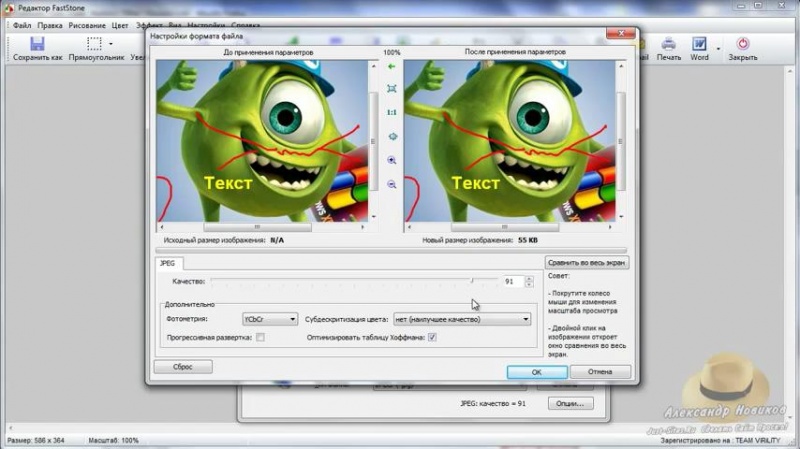Image resolution: width=800 pixels, height=449 pixels.
Task: Zoom out the preview with magnifier minus
Action: (391, 184)
